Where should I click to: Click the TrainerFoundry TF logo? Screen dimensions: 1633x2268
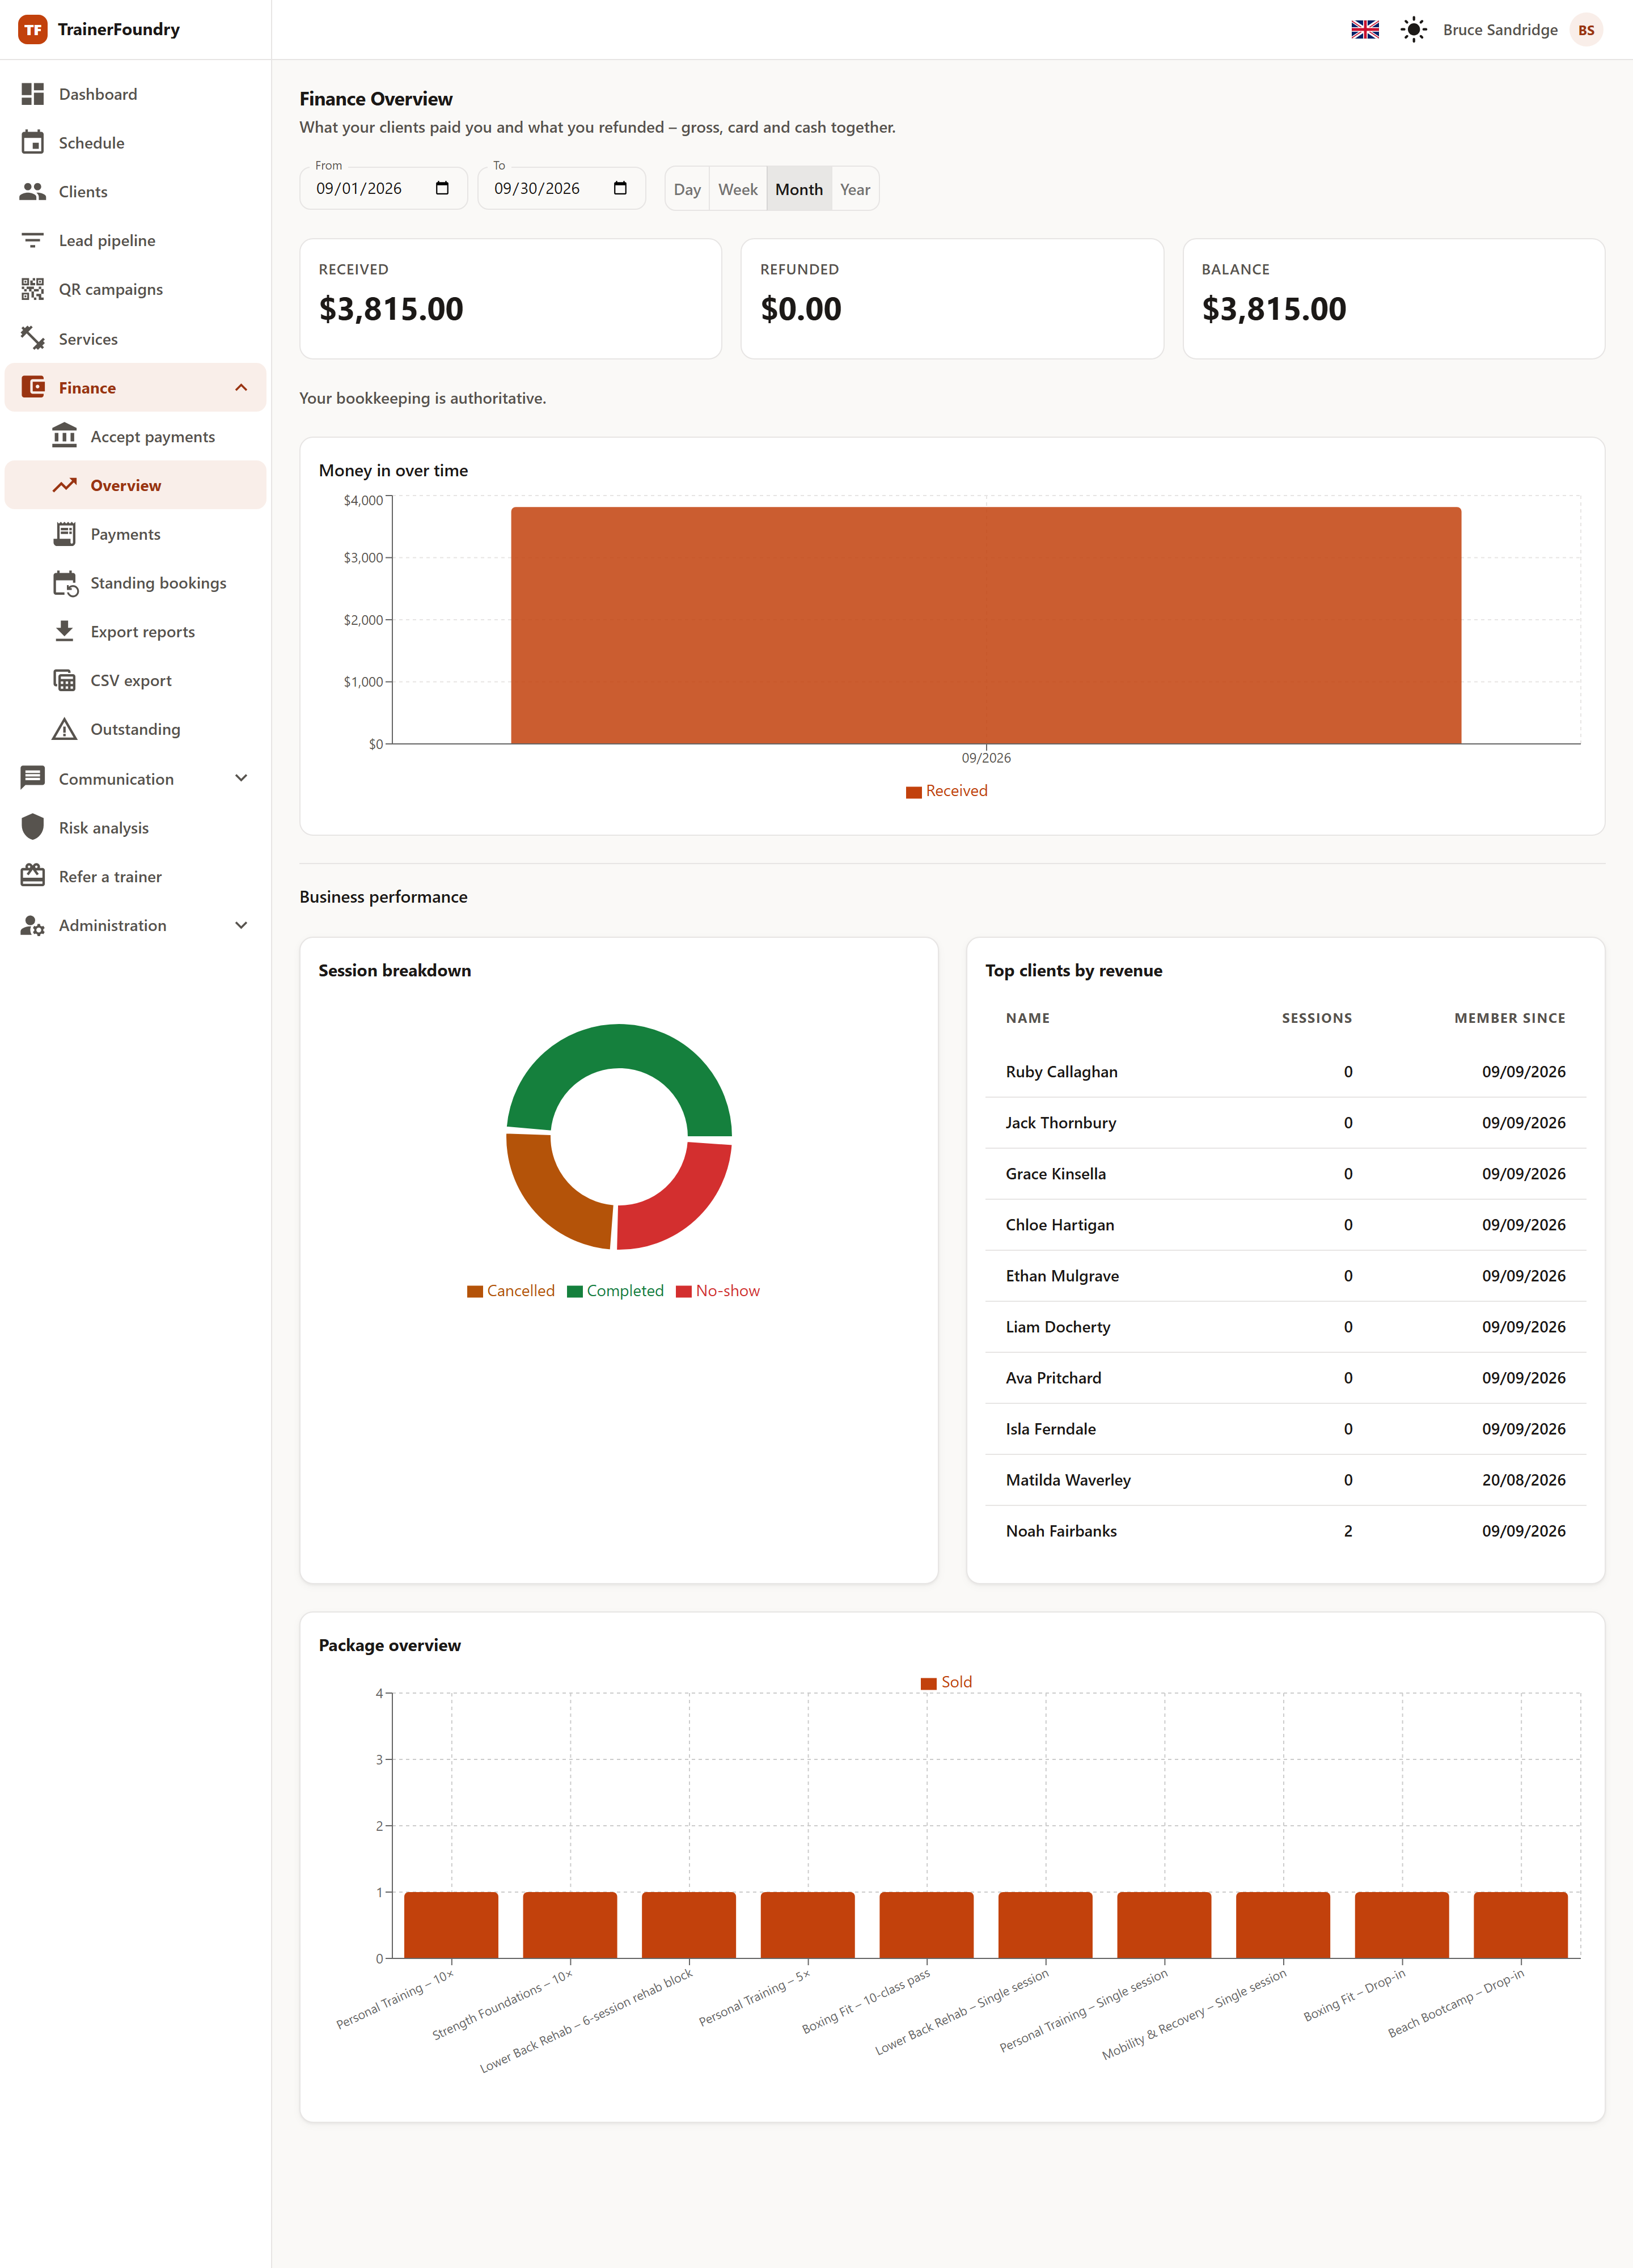pyautogui.click(x=33, y=30)
